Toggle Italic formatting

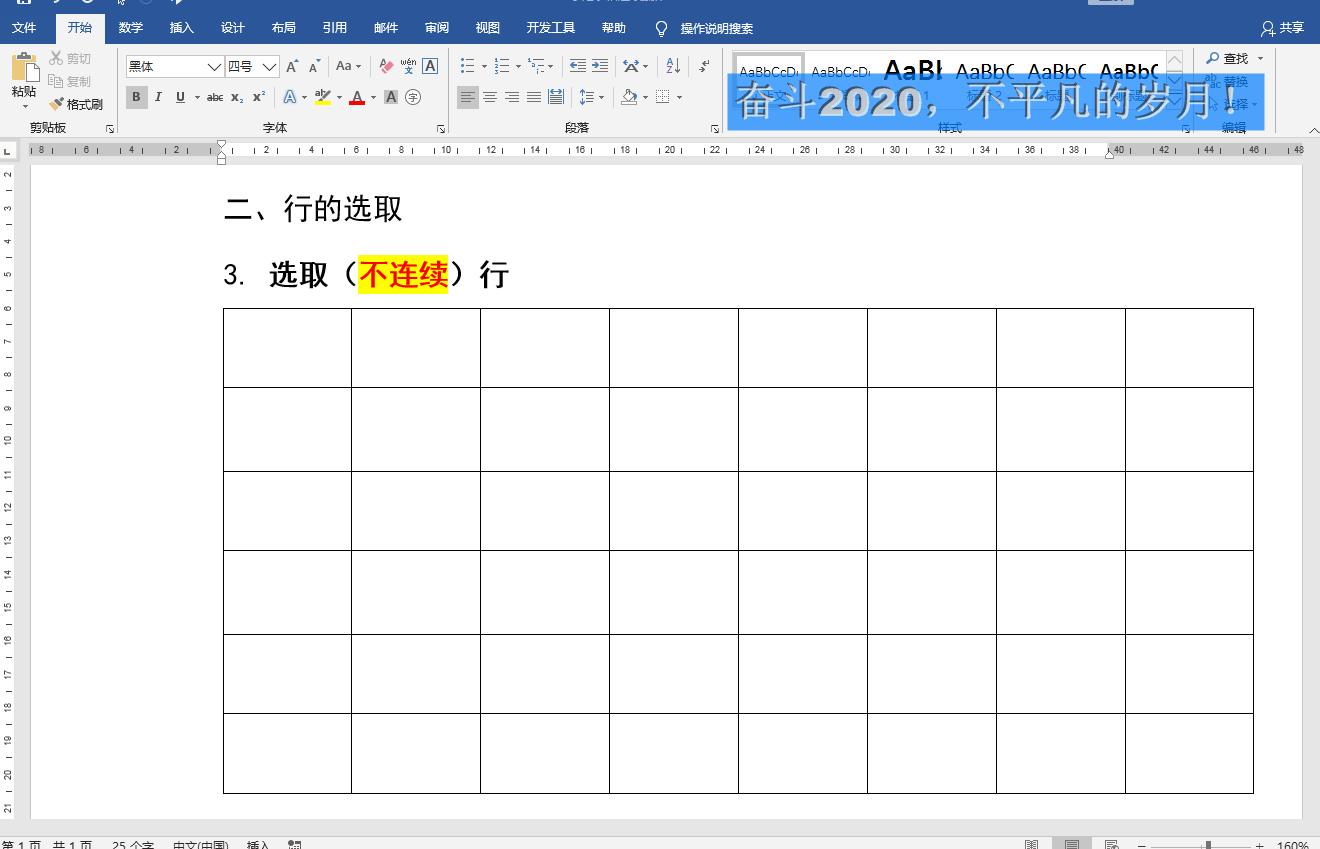(x=158, y=97)
